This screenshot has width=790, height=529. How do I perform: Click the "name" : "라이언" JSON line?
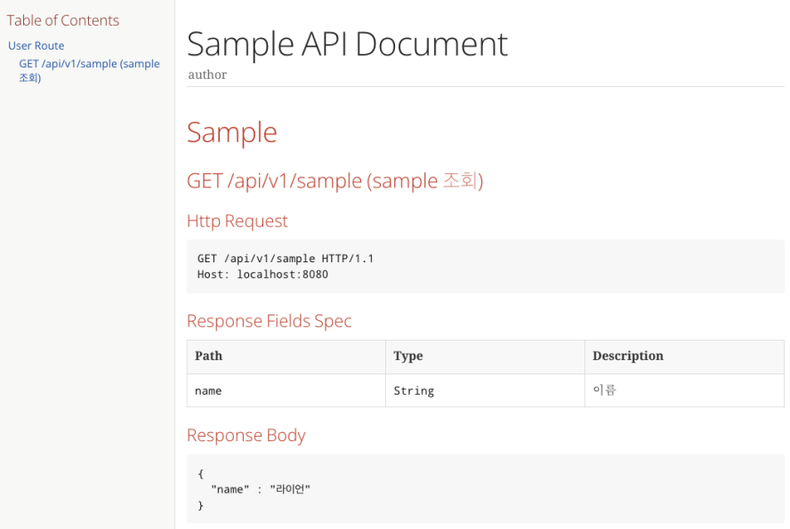tap(260, 489)
